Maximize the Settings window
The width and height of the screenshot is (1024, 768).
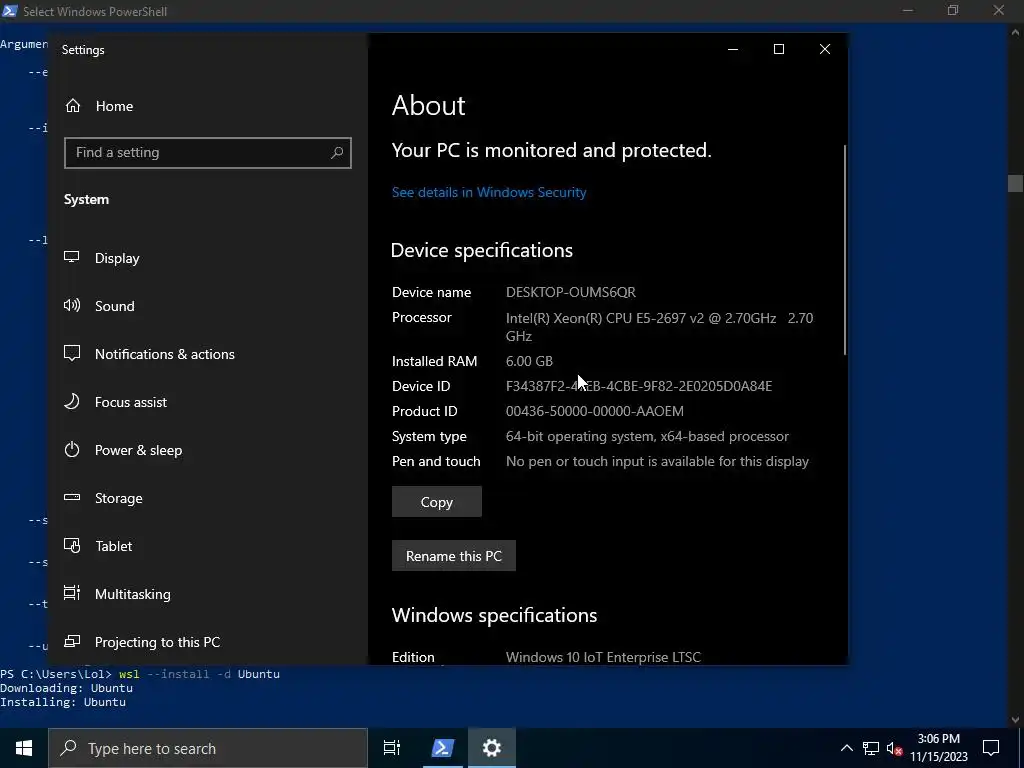(778, 50)
